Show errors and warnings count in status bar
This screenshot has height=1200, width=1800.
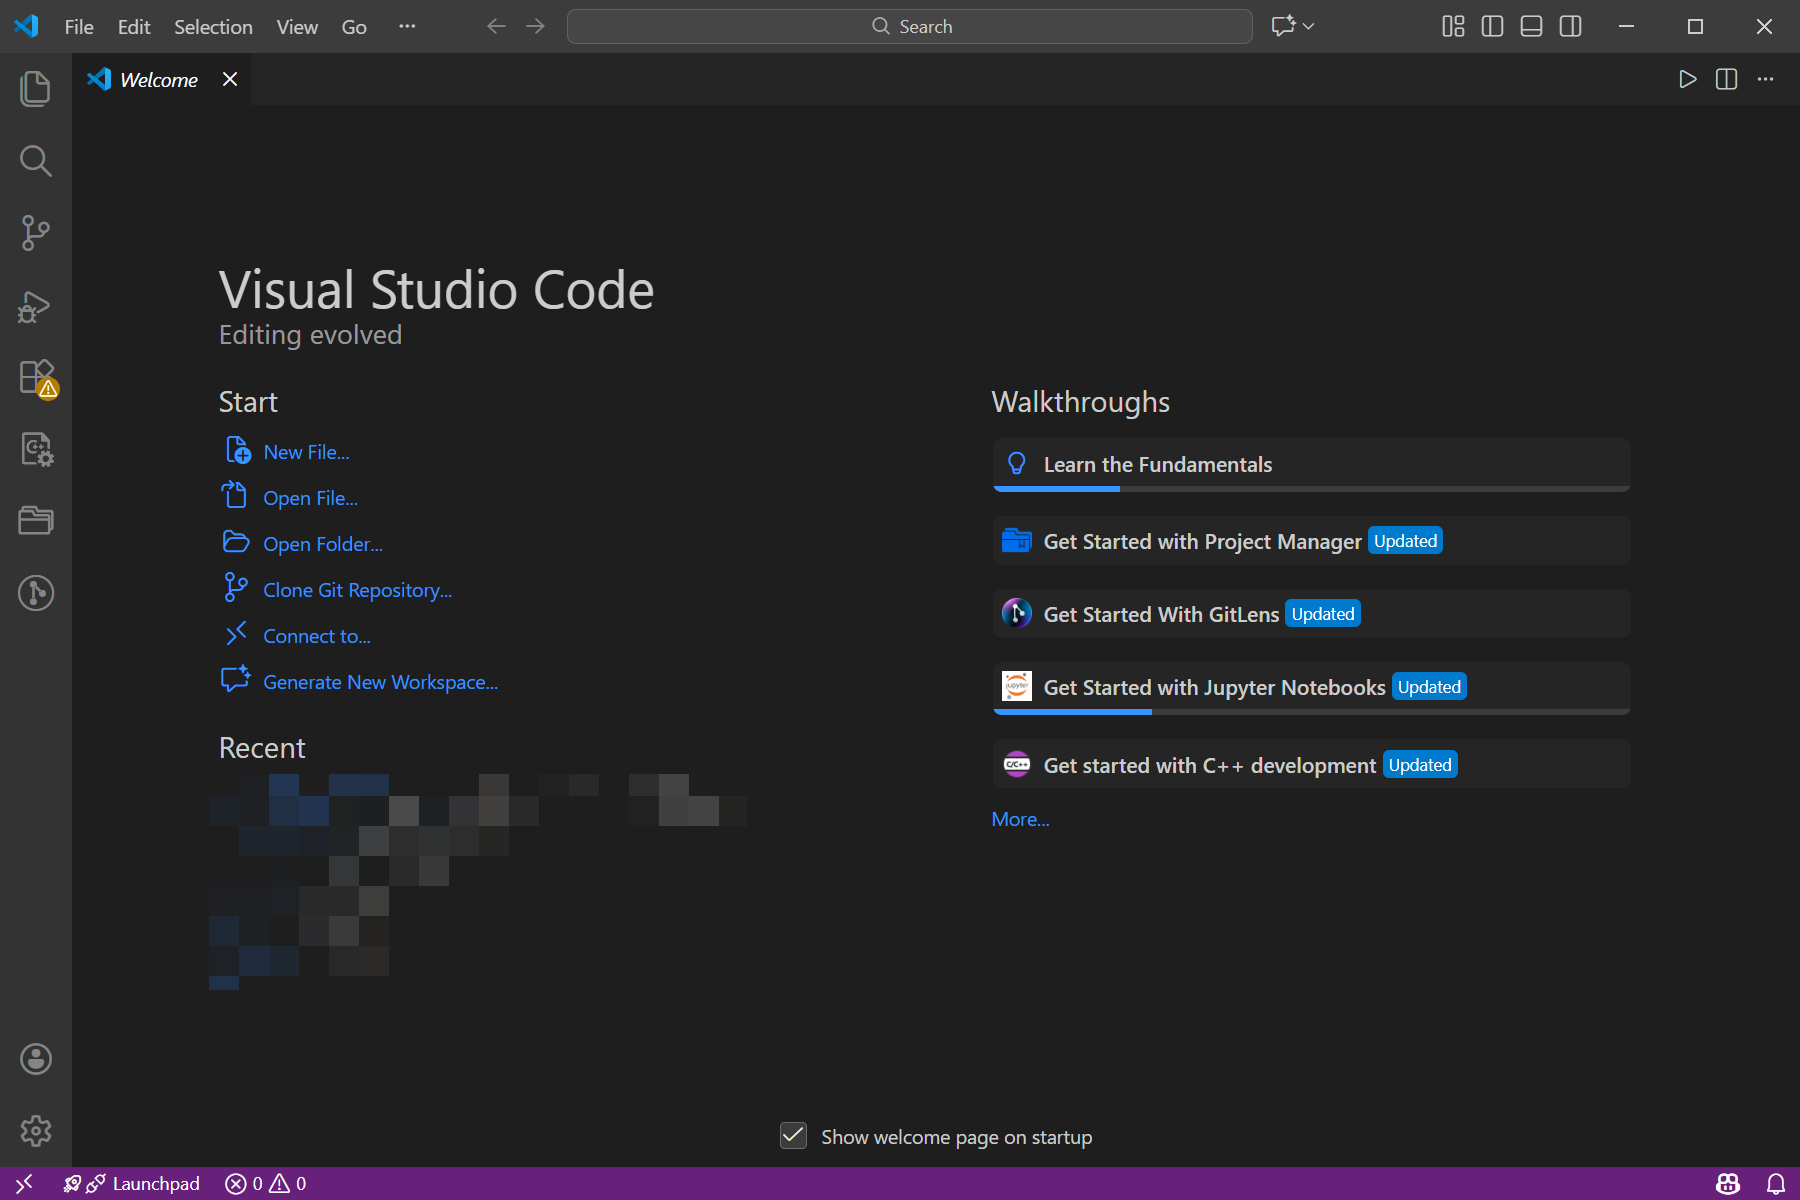pyautogui.click(x=266, y=1184)
